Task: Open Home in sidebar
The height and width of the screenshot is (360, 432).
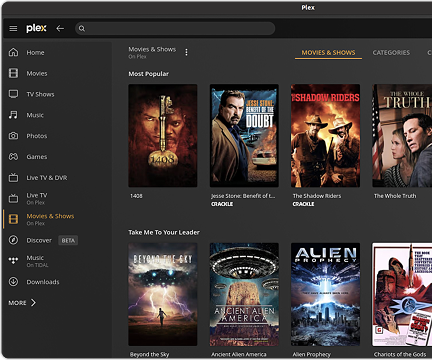Action: 35,53
